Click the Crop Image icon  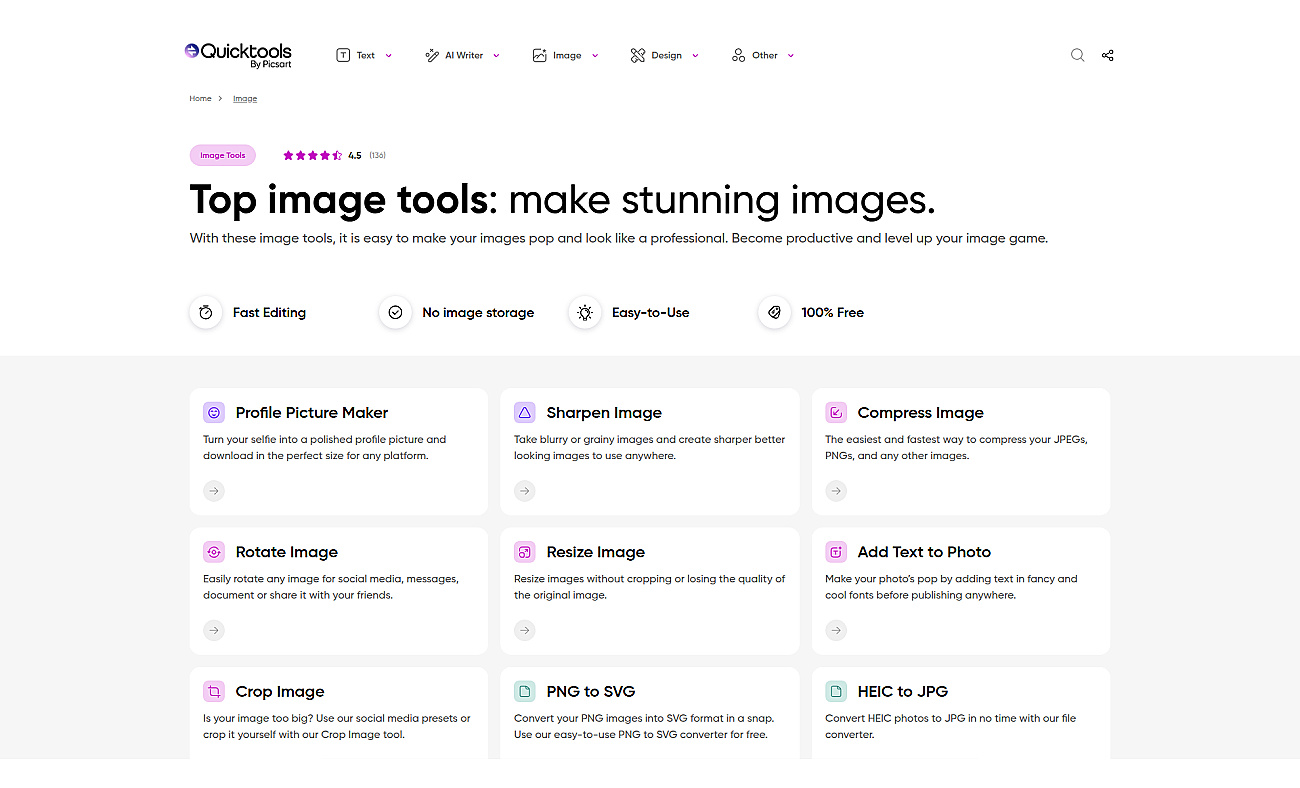214,691
